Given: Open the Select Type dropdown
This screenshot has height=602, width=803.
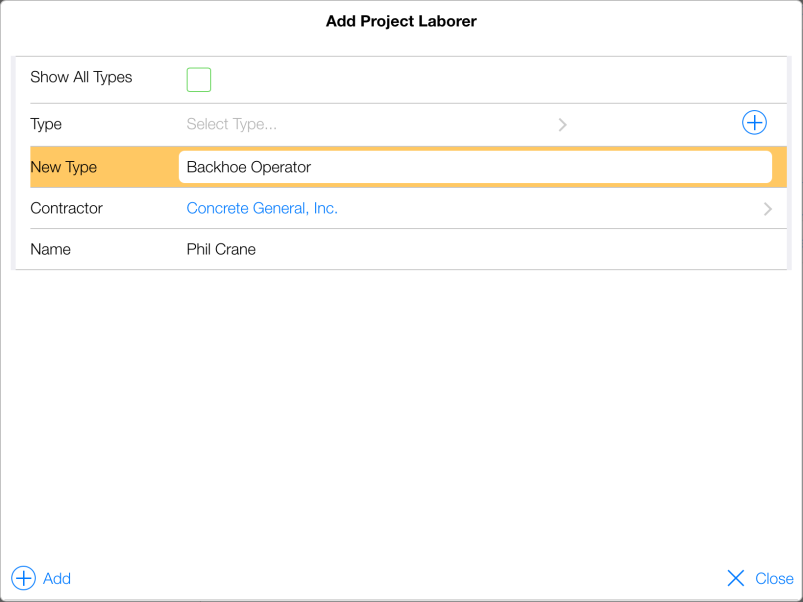Looking at the screenshot, I should [232, 125].
